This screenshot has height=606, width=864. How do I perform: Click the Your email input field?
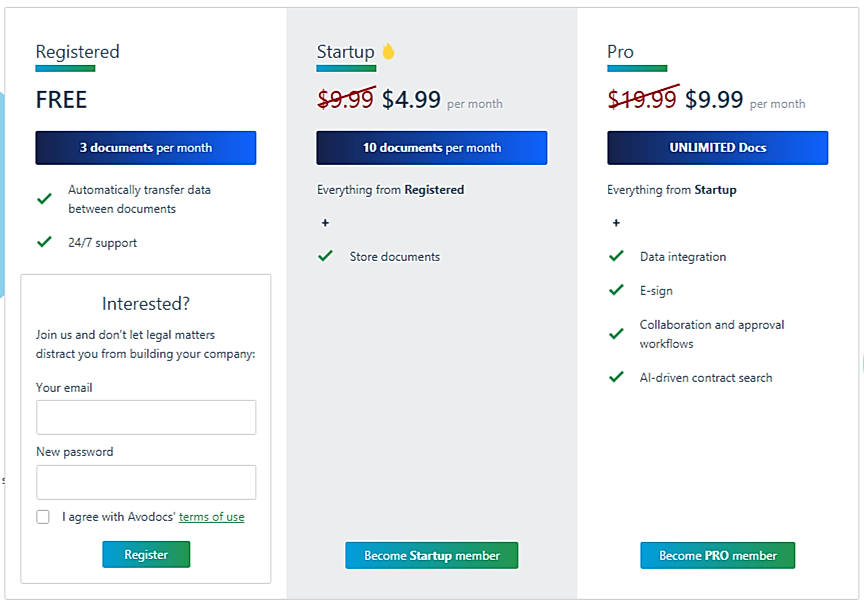point(146,417)
